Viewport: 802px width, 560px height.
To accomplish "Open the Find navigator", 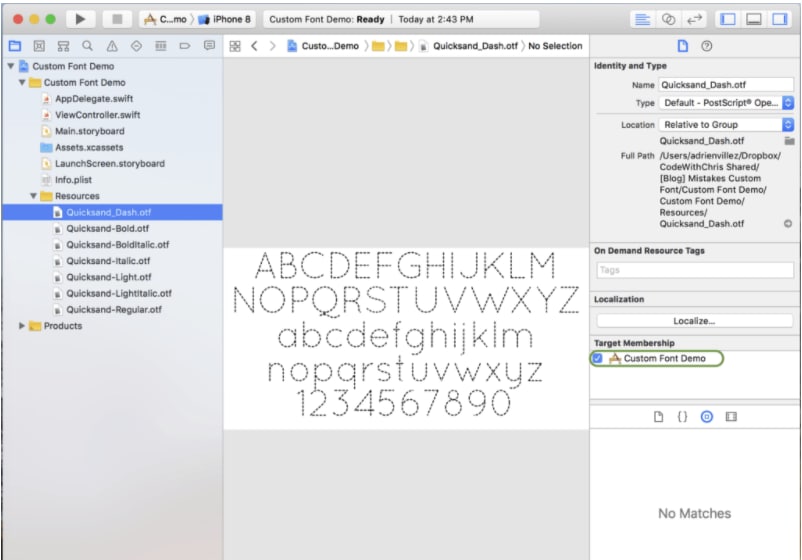I will point(87,46).
